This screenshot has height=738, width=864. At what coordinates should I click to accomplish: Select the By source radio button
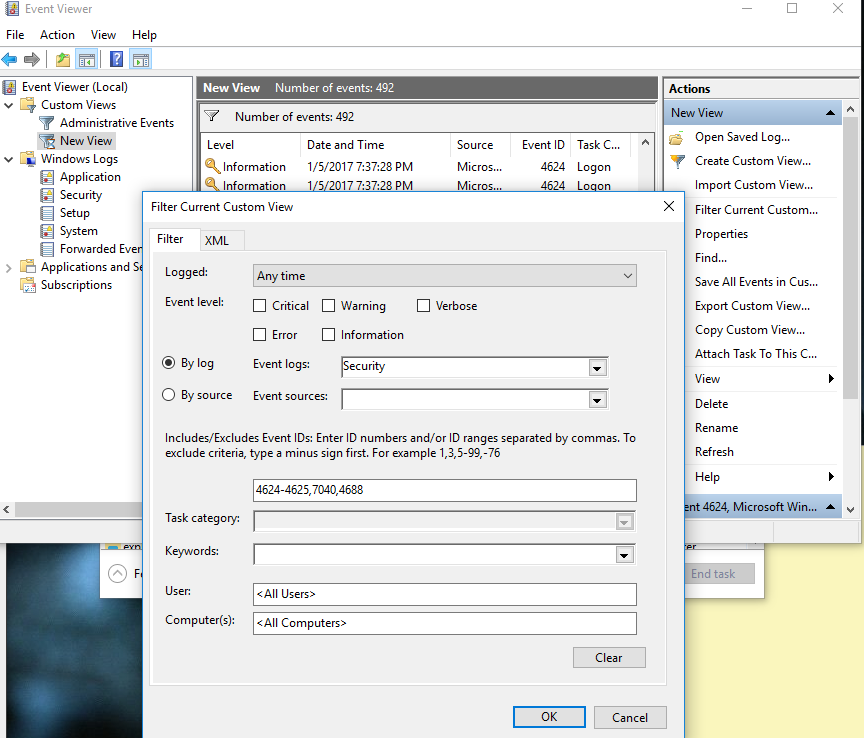[x=169, y=395]
